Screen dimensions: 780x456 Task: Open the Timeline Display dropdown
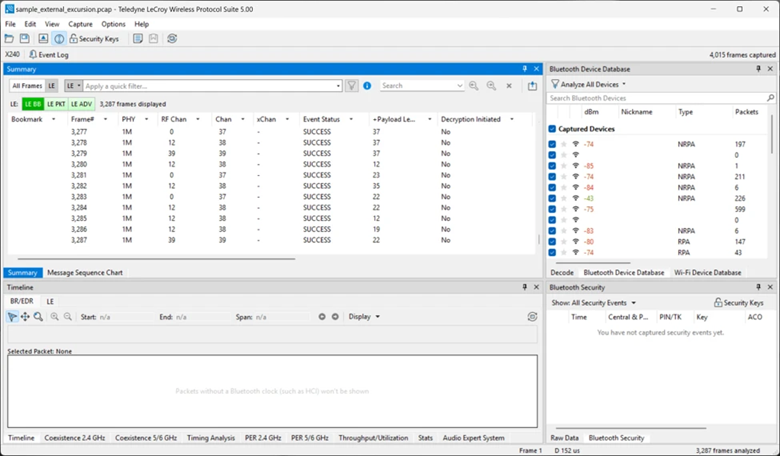pos(364,317)
